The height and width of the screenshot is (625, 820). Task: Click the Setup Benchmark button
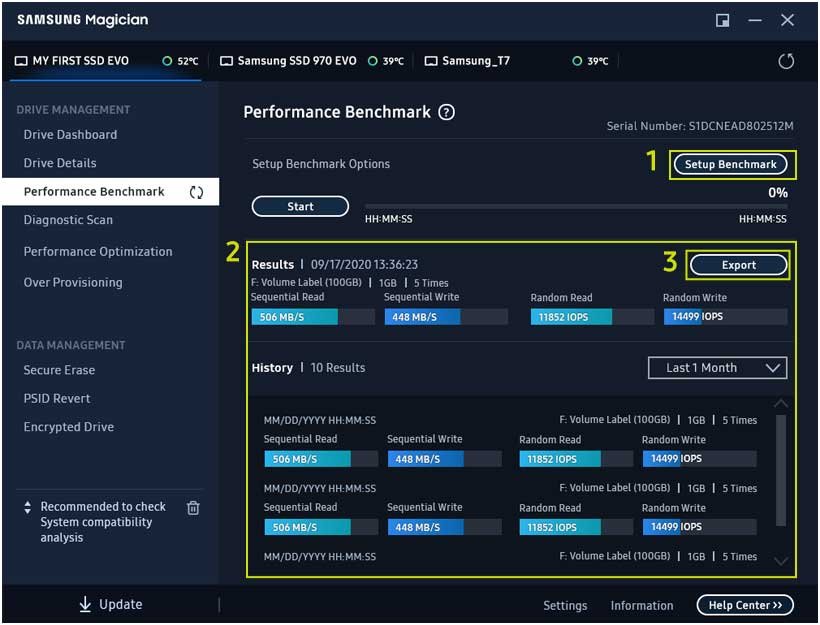731,164
